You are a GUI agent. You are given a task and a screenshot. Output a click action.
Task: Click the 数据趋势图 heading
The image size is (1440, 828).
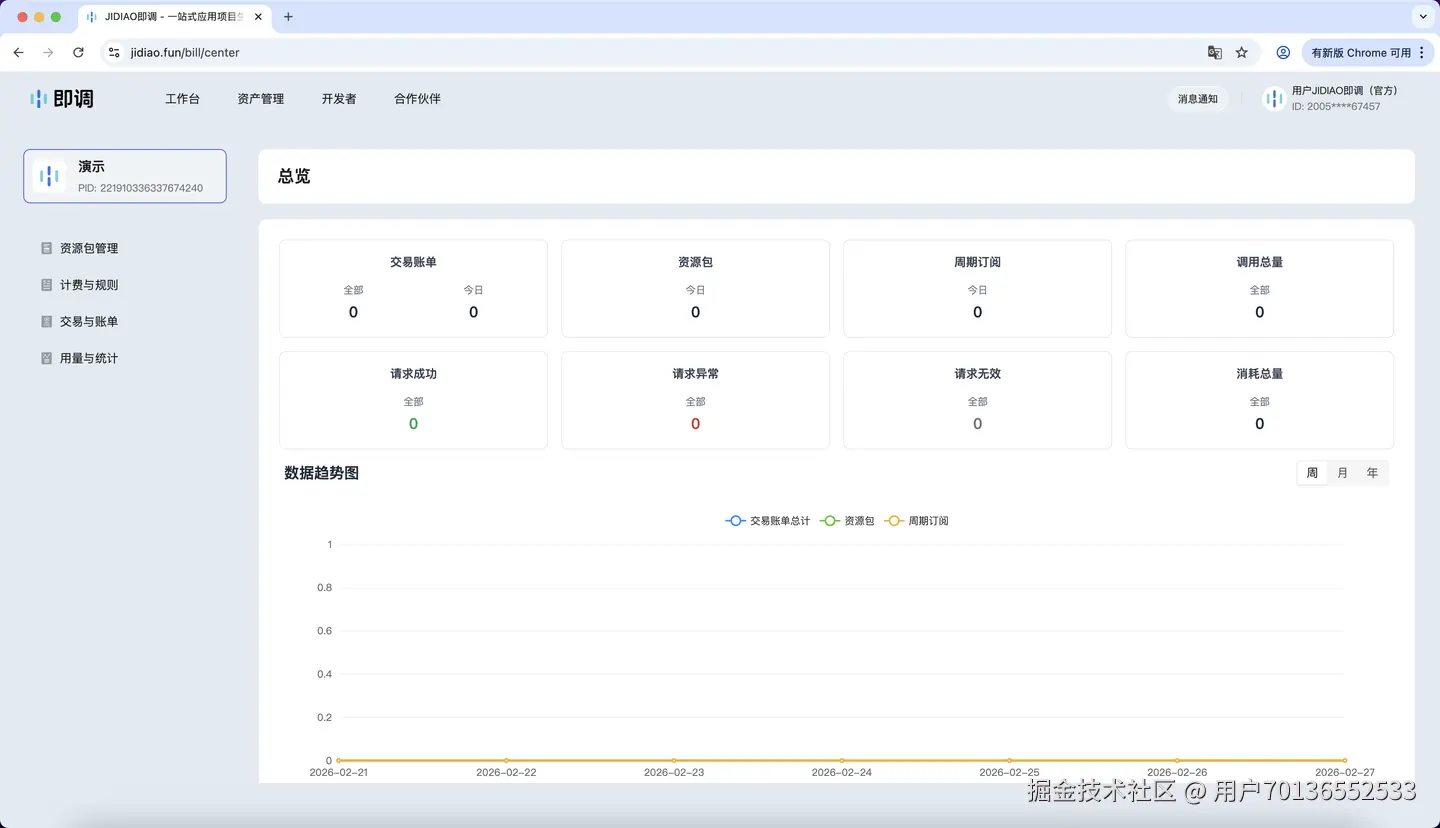[x=321, y=473]
